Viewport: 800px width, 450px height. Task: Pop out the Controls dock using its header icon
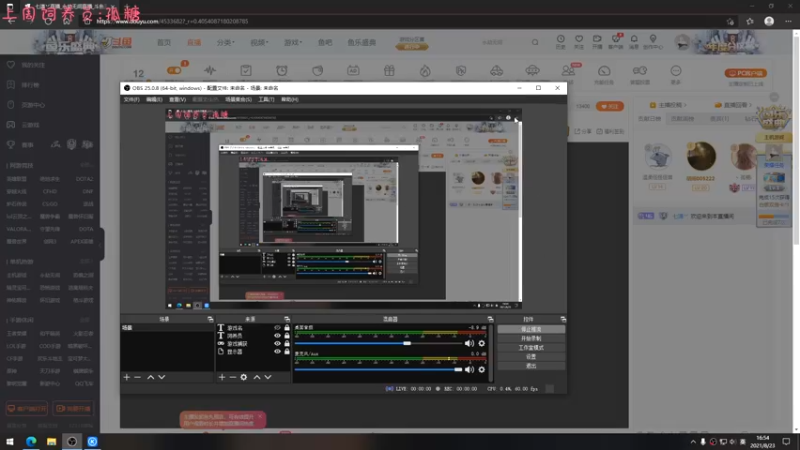(563, 319)
